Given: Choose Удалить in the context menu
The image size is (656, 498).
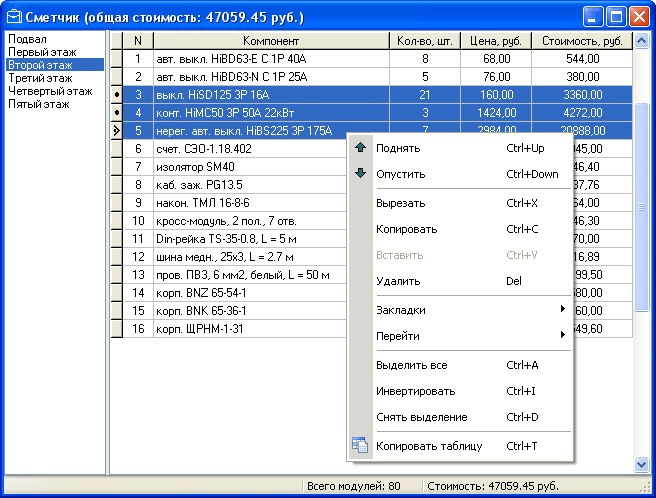Looking at the screenshot, I should tap(460, 281).
